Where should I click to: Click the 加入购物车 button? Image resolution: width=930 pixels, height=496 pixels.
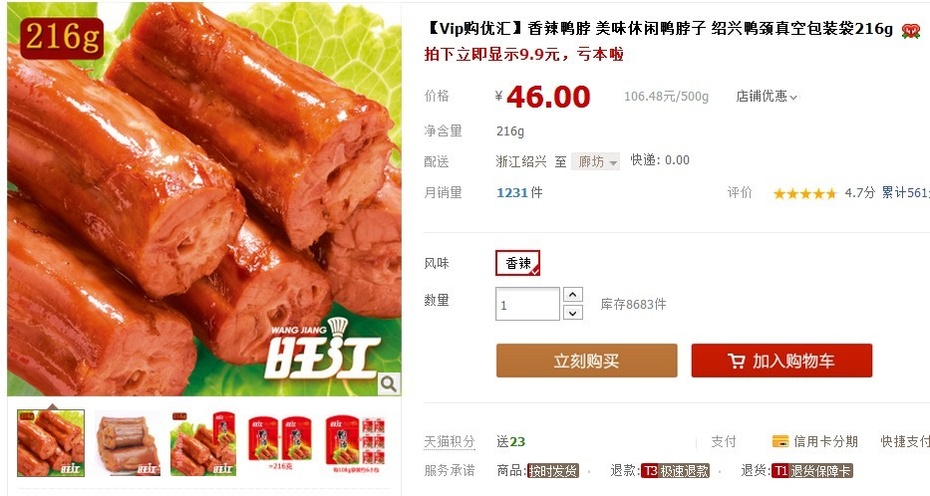(782, 361)
